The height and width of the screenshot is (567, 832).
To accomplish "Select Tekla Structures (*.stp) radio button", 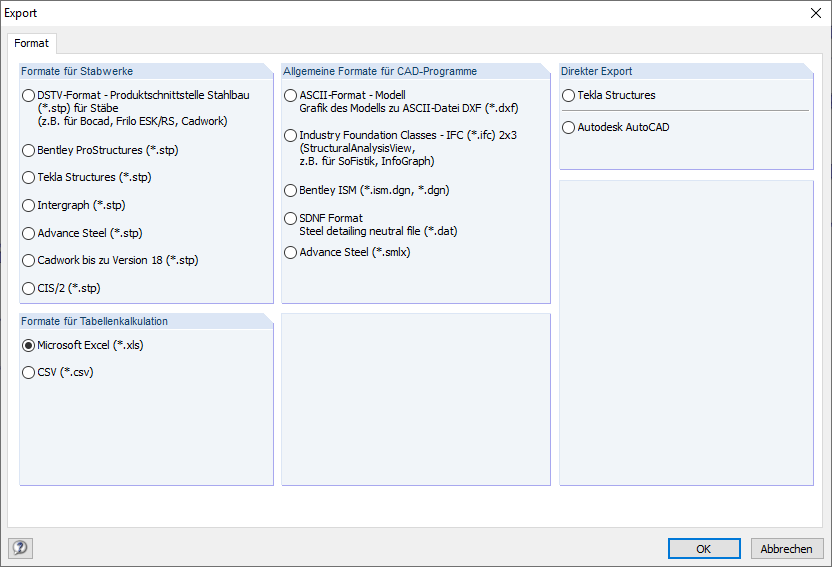I will tap(28, 177).
